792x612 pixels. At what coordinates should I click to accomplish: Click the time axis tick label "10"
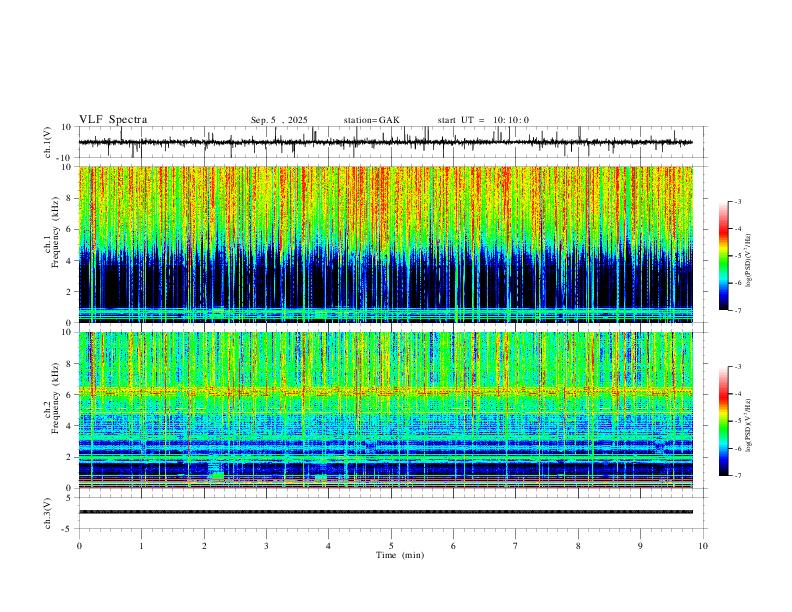(703, 546)
